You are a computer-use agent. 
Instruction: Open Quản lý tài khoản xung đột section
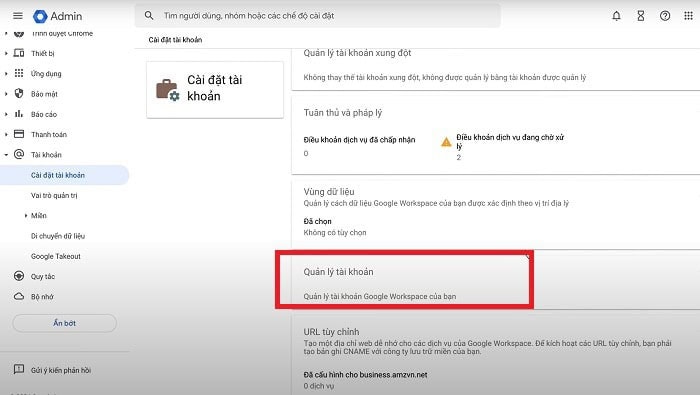click(x=357, y=53)
